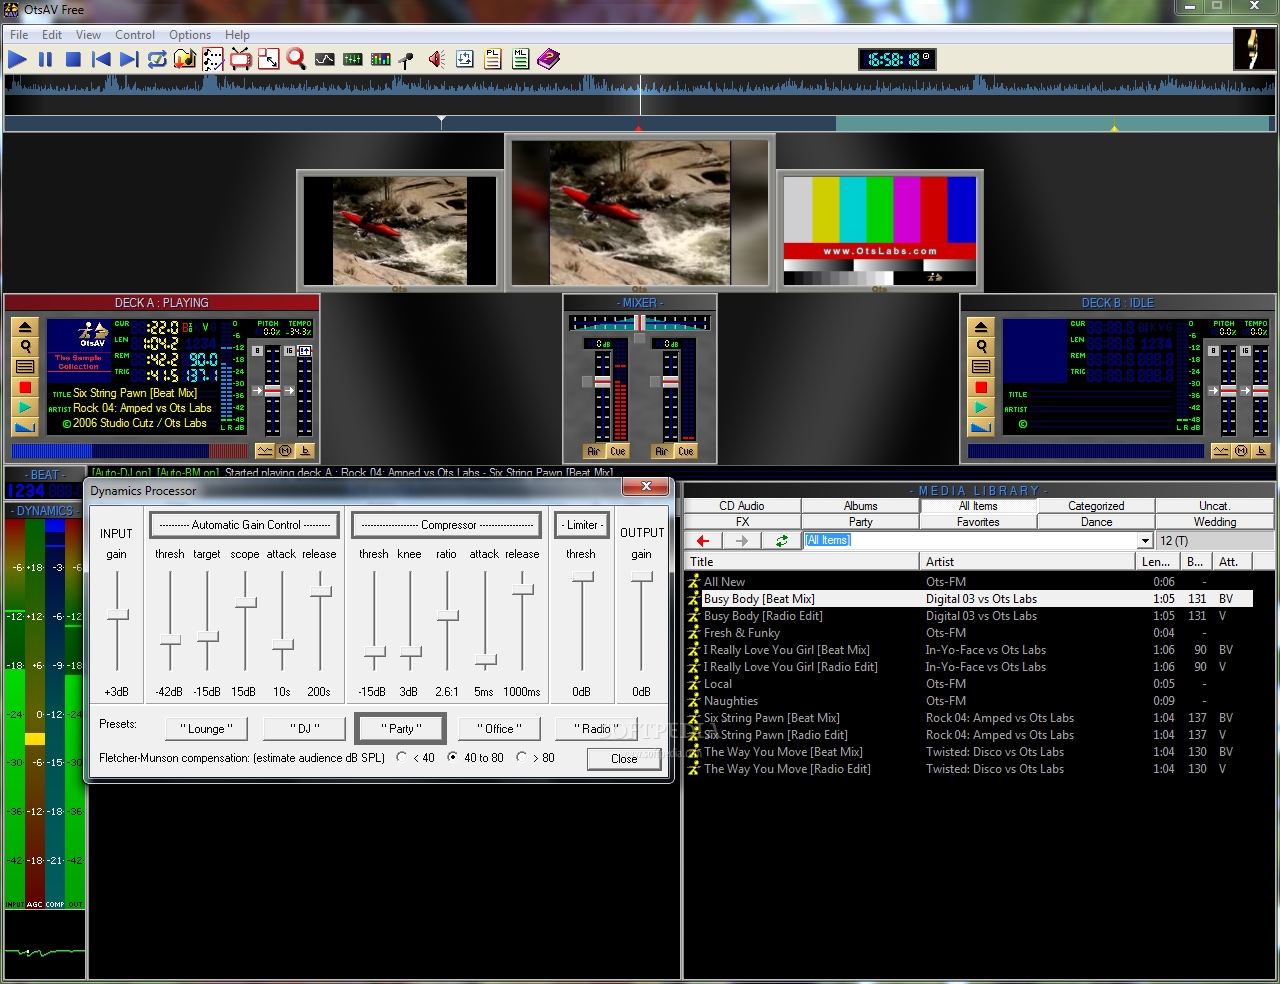Screen dimensions: 1280x984
Task: Toggle the 8 pitch range button on Deck A
Action: tap(257, 351)
